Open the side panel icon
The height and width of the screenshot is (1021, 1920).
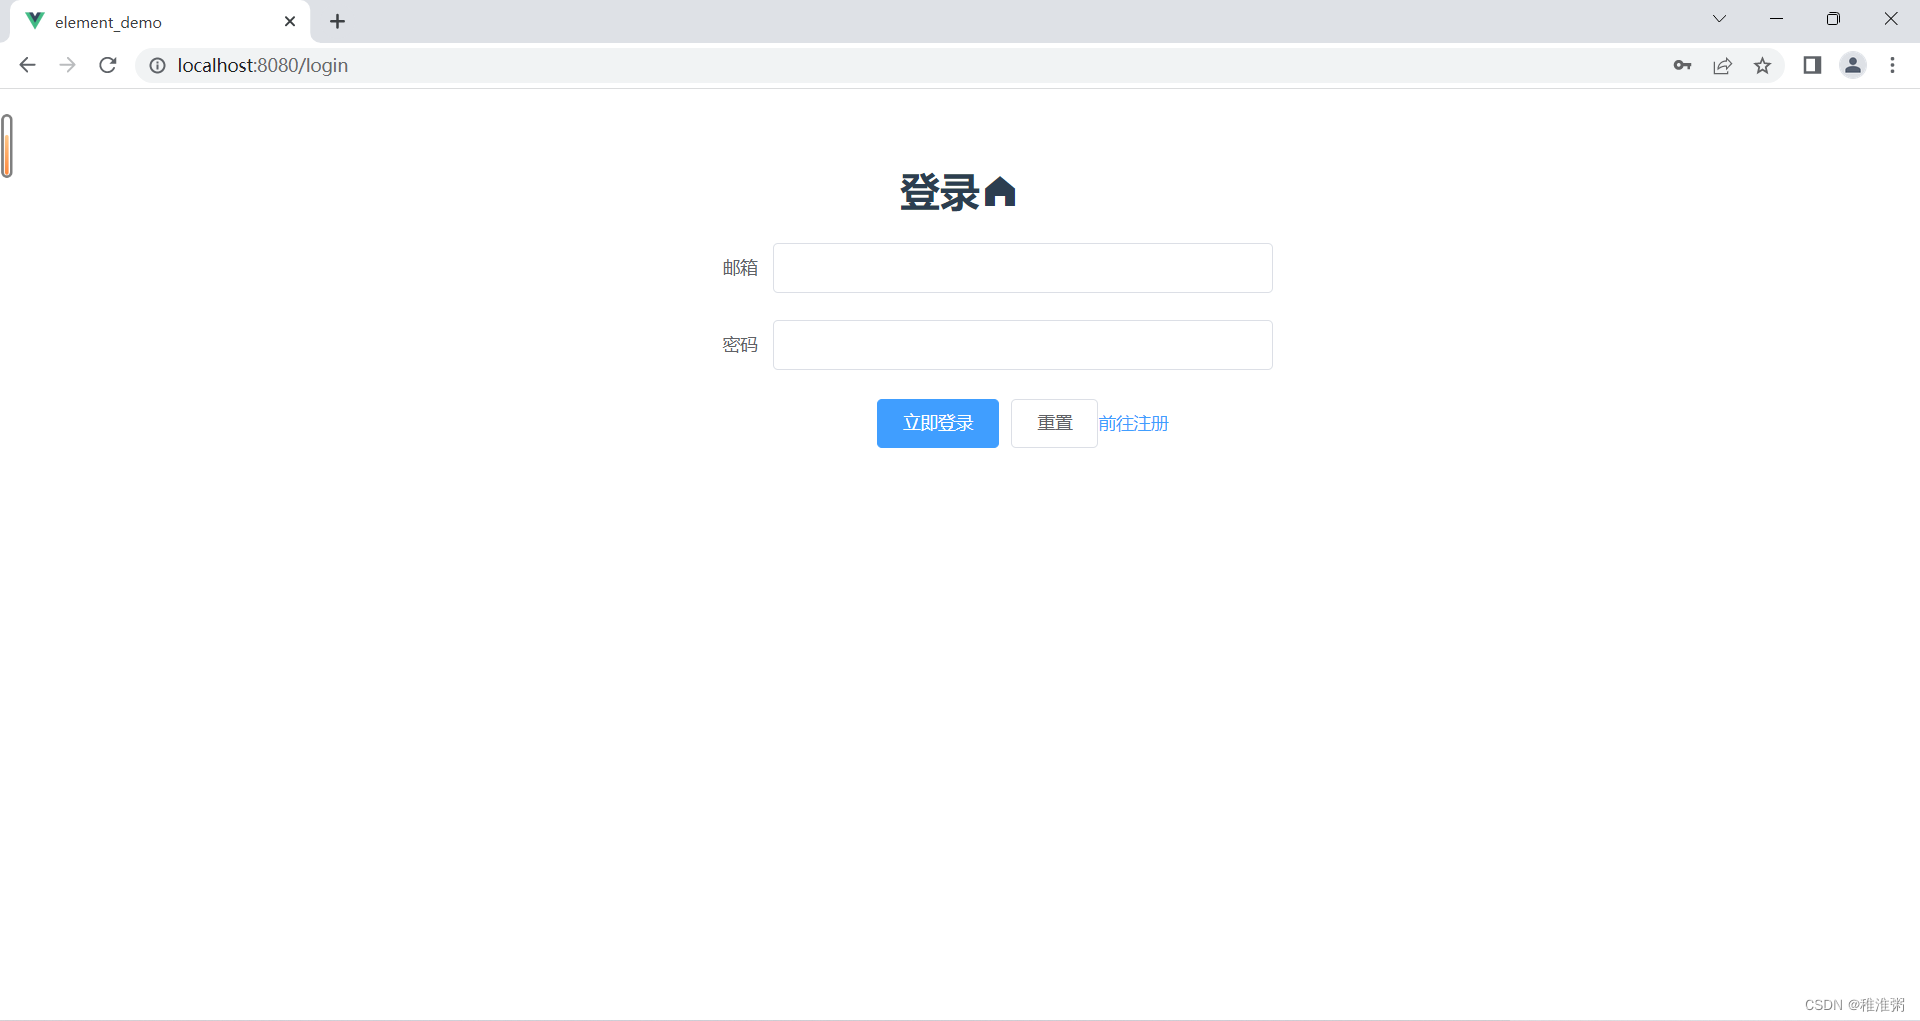tap(1812, 65)
